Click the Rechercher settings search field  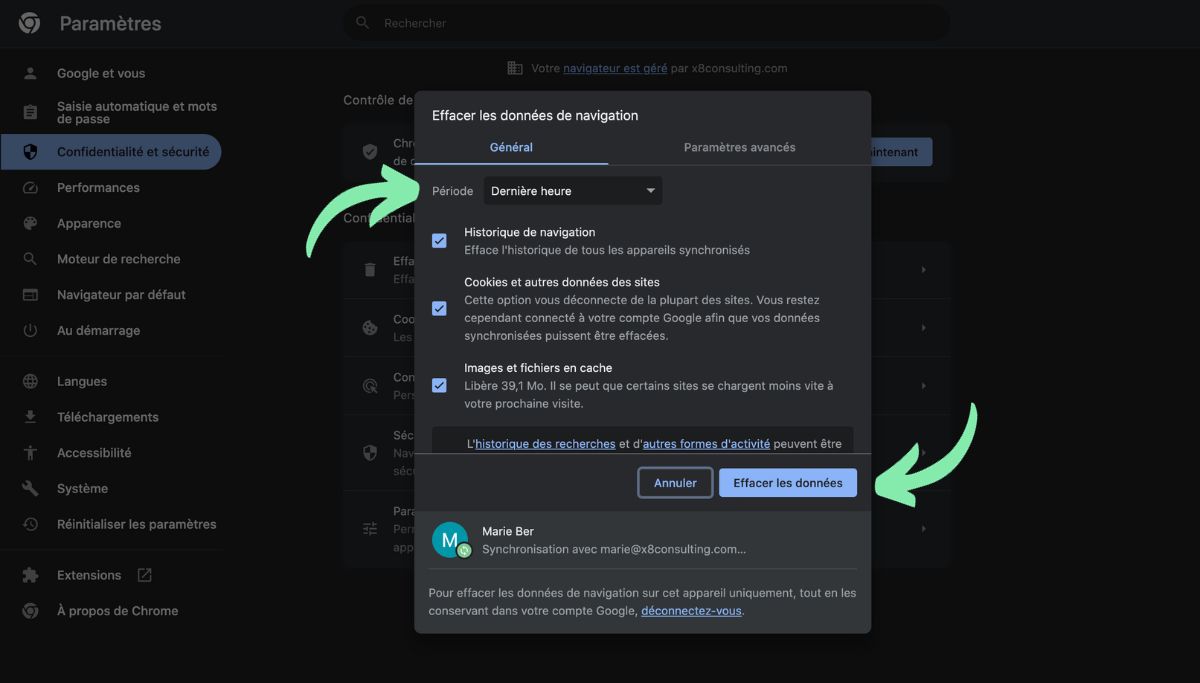647,22
